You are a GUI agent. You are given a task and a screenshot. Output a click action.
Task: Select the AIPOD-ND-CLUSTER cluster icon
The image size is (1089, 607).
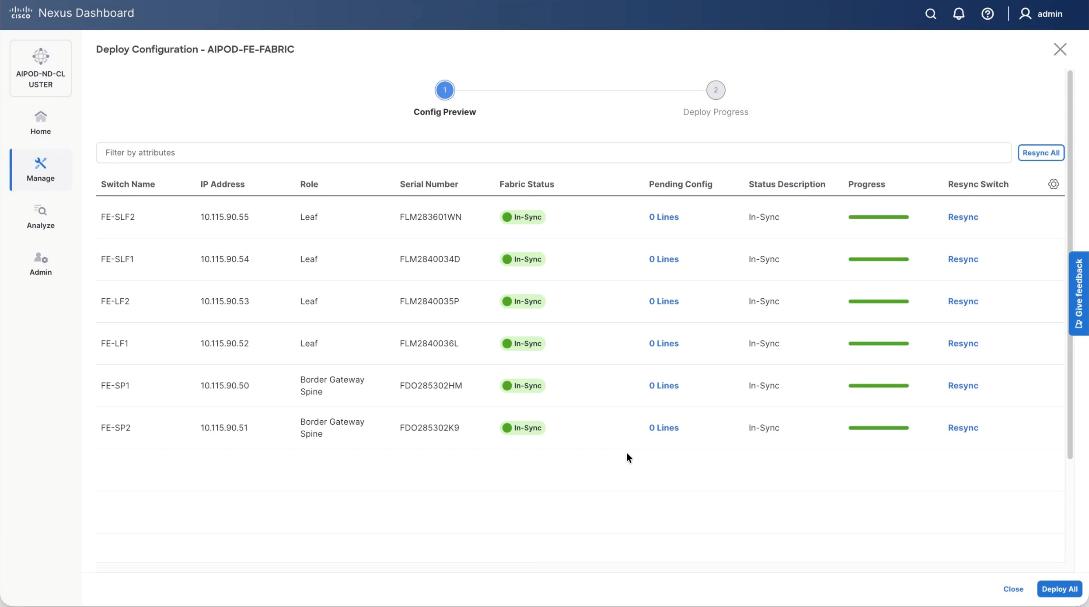click(x=40, y=67)
